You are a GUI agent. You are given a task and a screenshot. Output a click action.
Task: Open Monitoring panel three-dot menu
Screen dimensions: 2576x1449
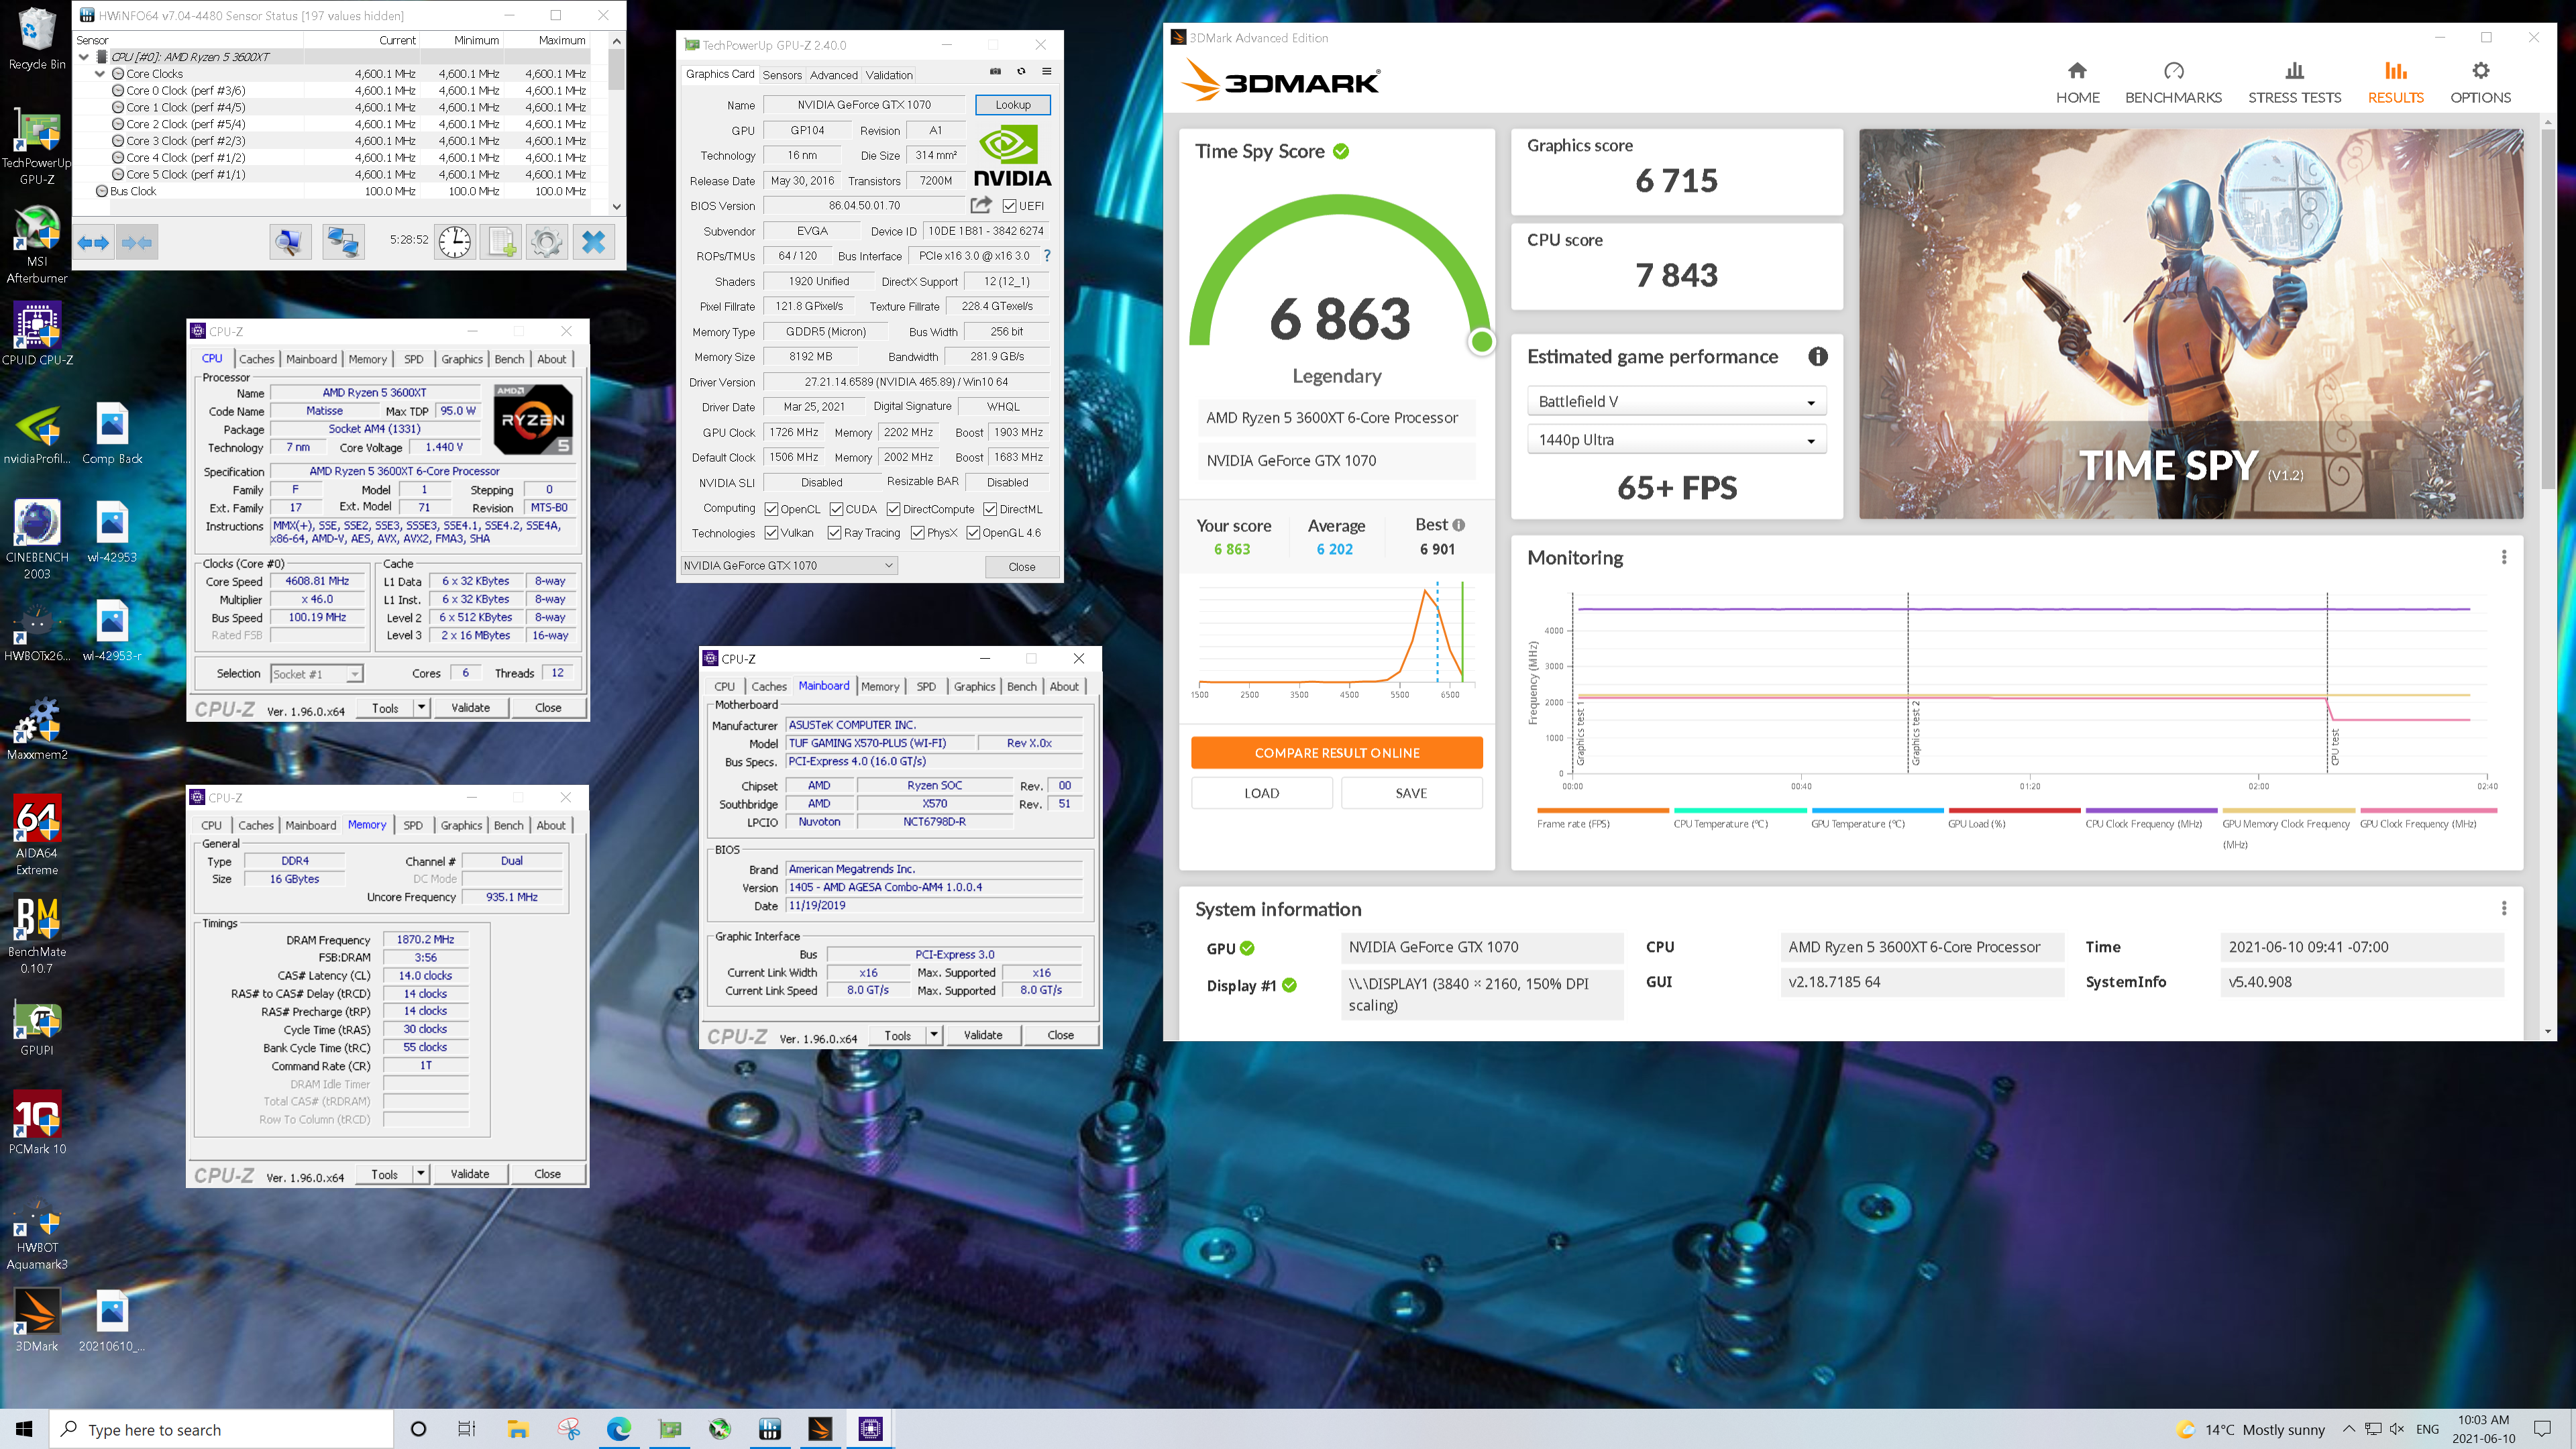2503,557
